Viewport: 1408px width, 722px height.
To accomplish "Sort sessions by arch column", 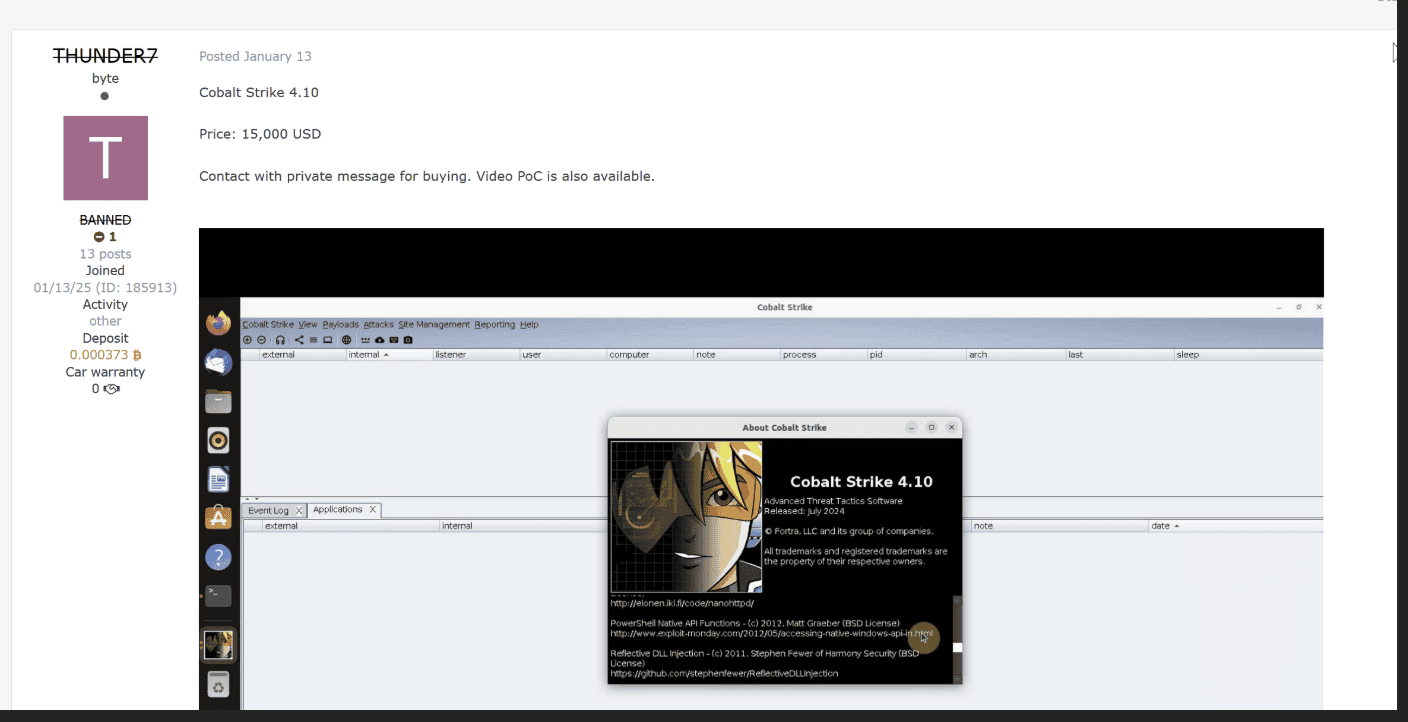I will (x=1015, y=355).
